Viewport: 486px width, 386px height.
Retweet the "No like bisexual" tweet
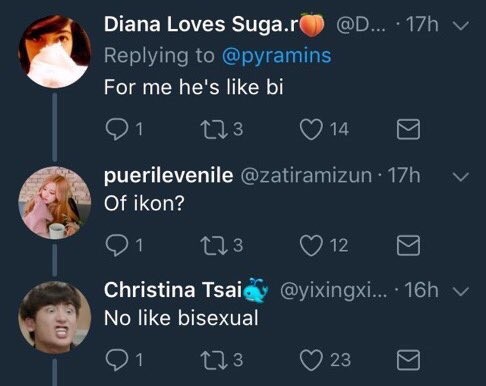click(x=214, y=360)
